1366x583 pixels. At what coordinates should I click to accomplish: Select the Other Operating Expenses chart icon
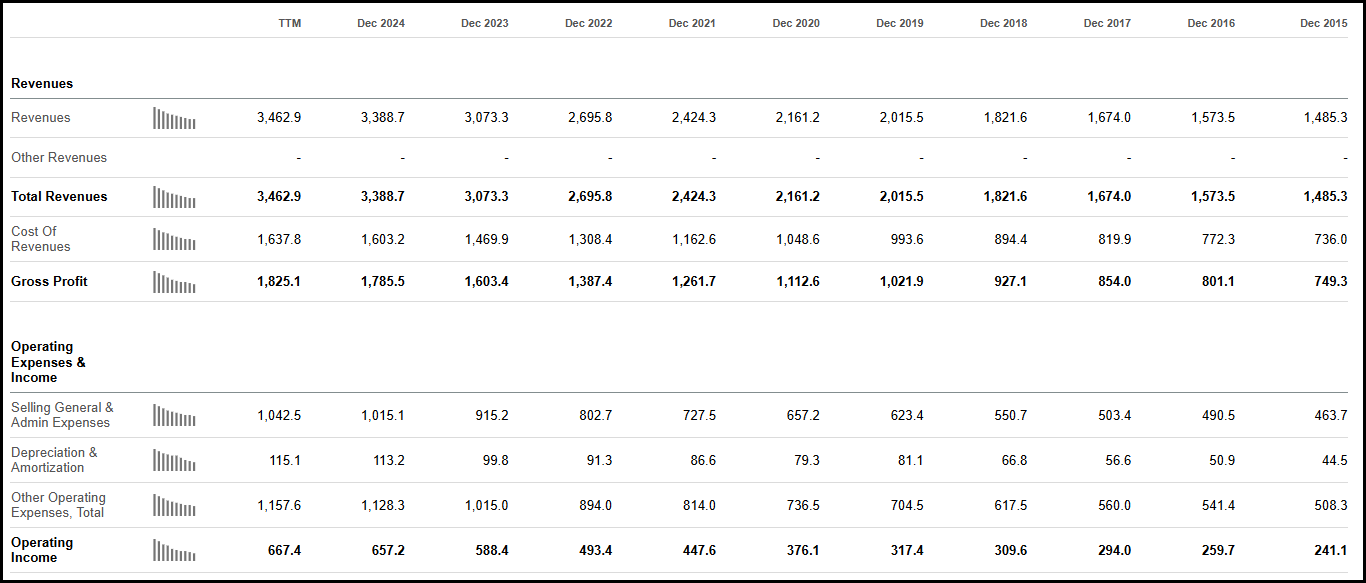(x=174, y=505)
